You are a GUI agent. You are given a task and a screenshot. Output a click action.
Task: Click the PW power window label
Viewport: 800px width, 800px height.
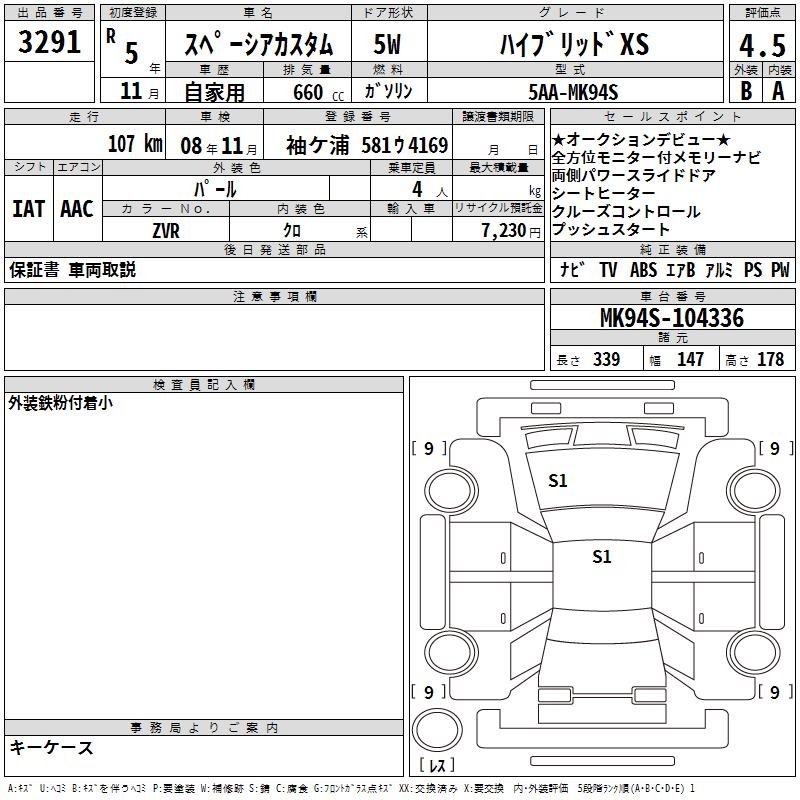pos(780,269)
